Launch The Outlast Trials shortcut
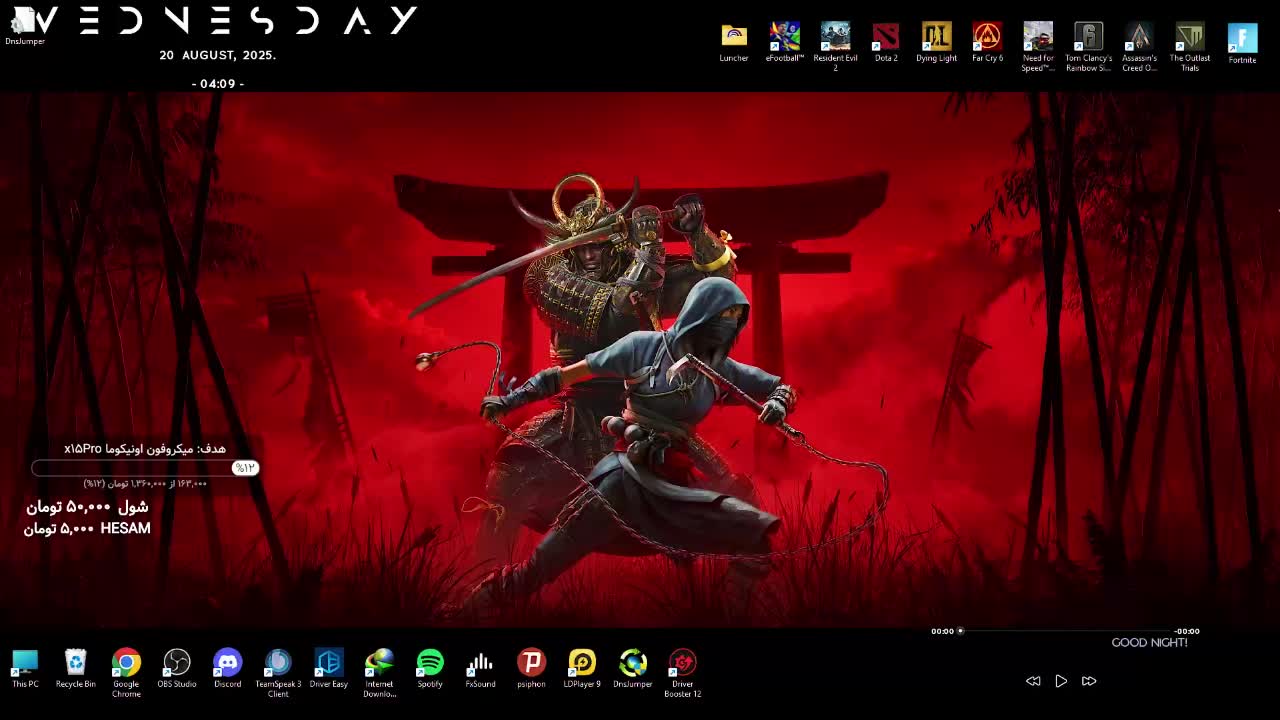 (1190, 46)
